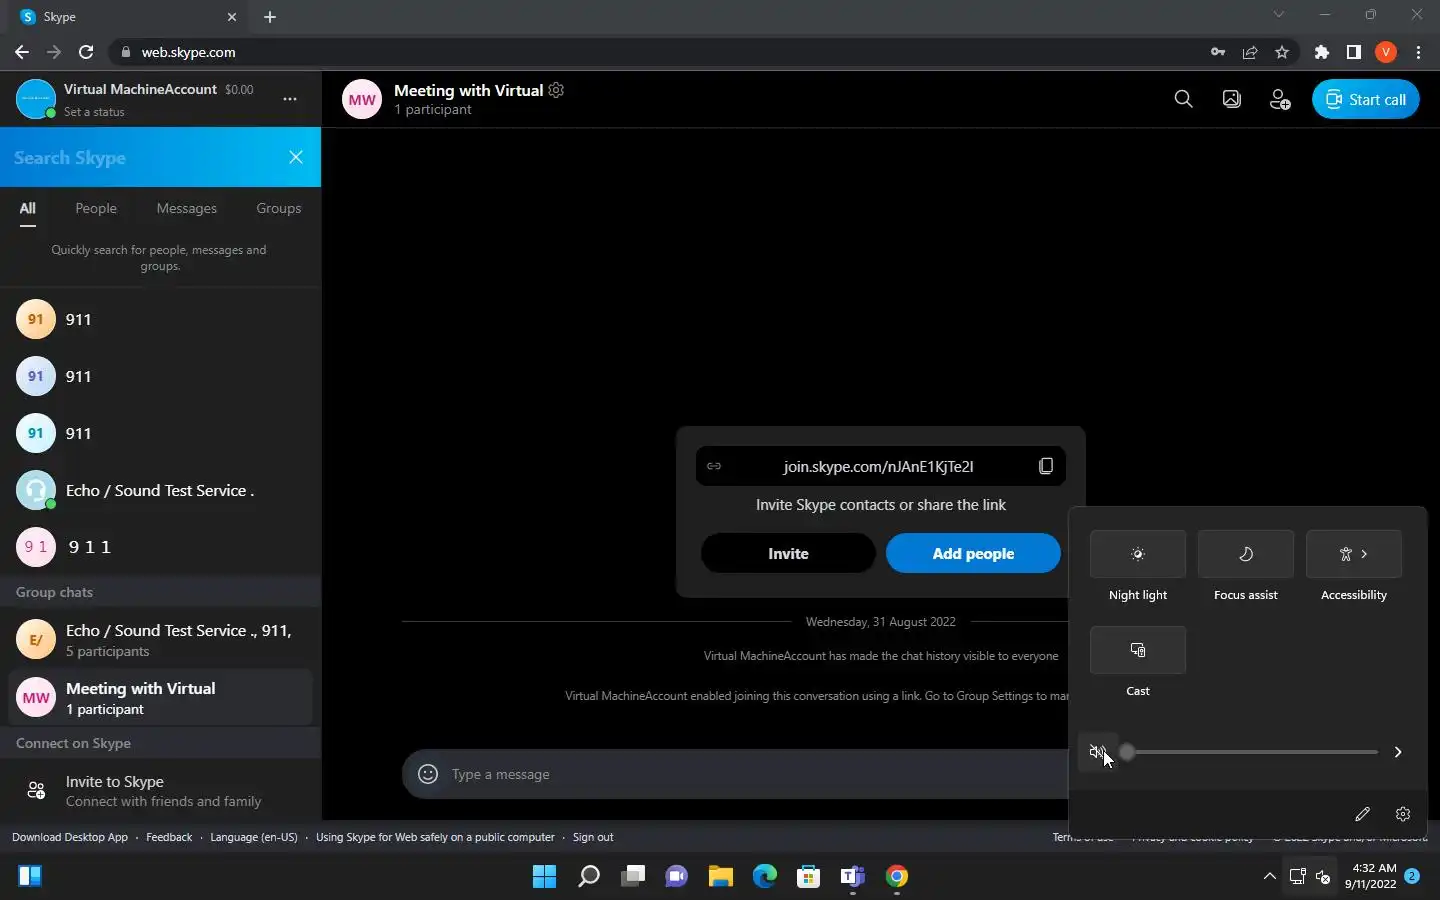Open the emoji picker in message box
This screenshot has height=900, width=1440.
click(x=428, y=774)
